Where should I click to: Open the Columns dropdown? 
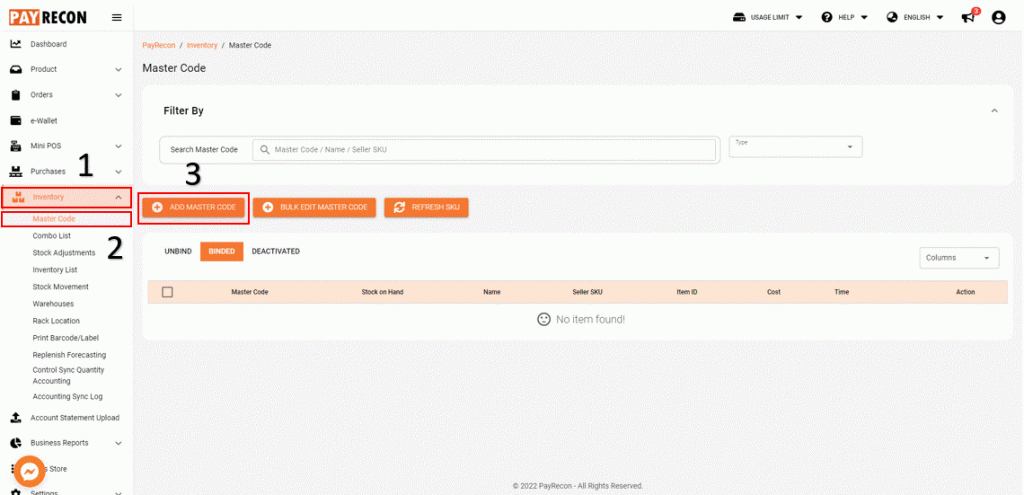[959, 257]
